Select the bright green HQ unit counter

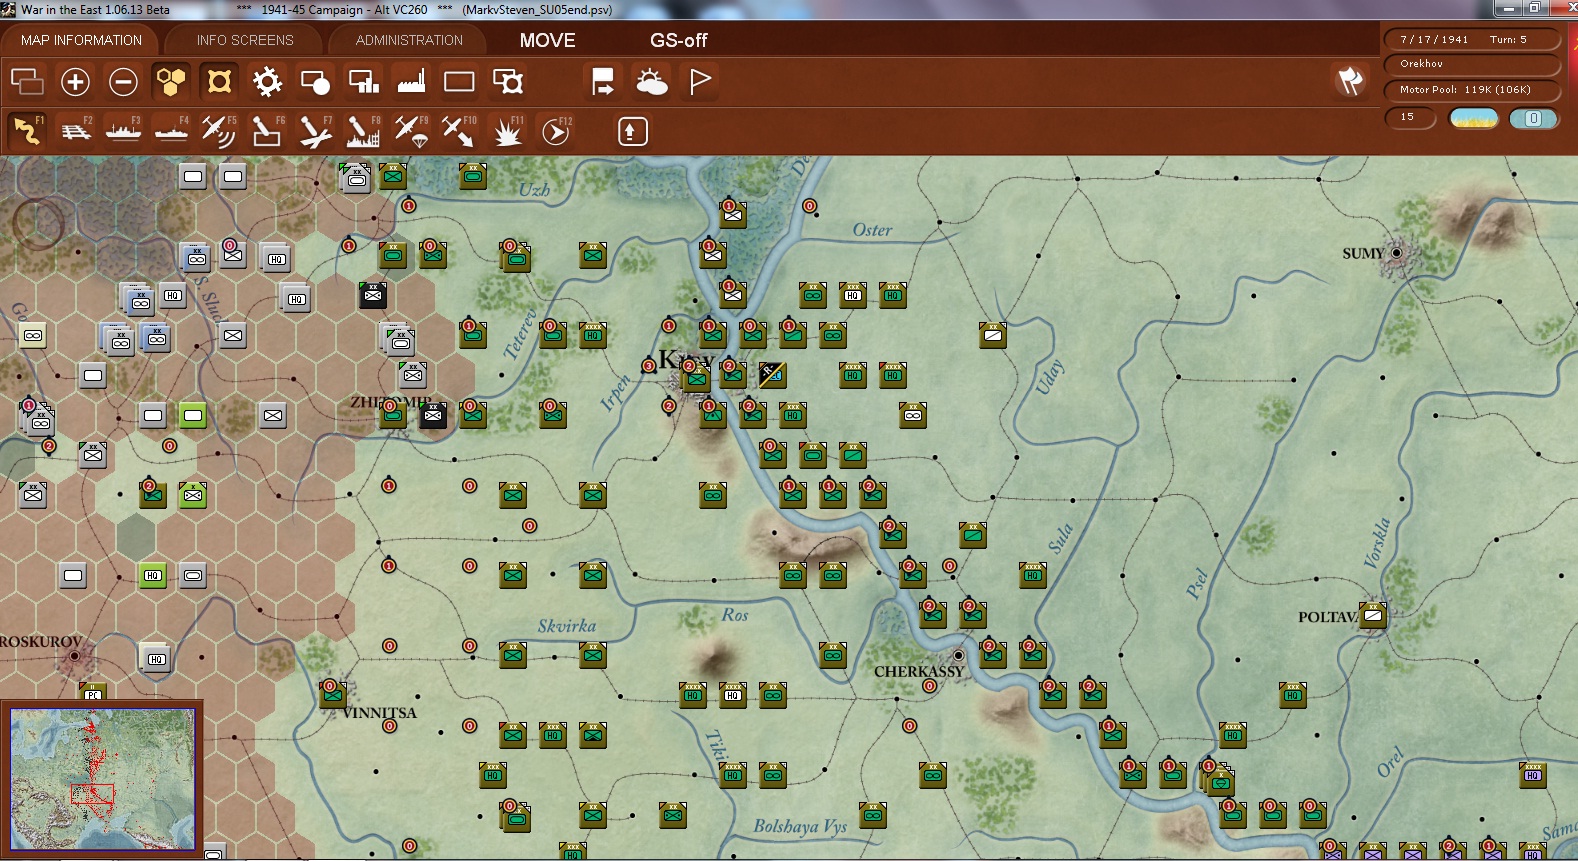(153, 575)
